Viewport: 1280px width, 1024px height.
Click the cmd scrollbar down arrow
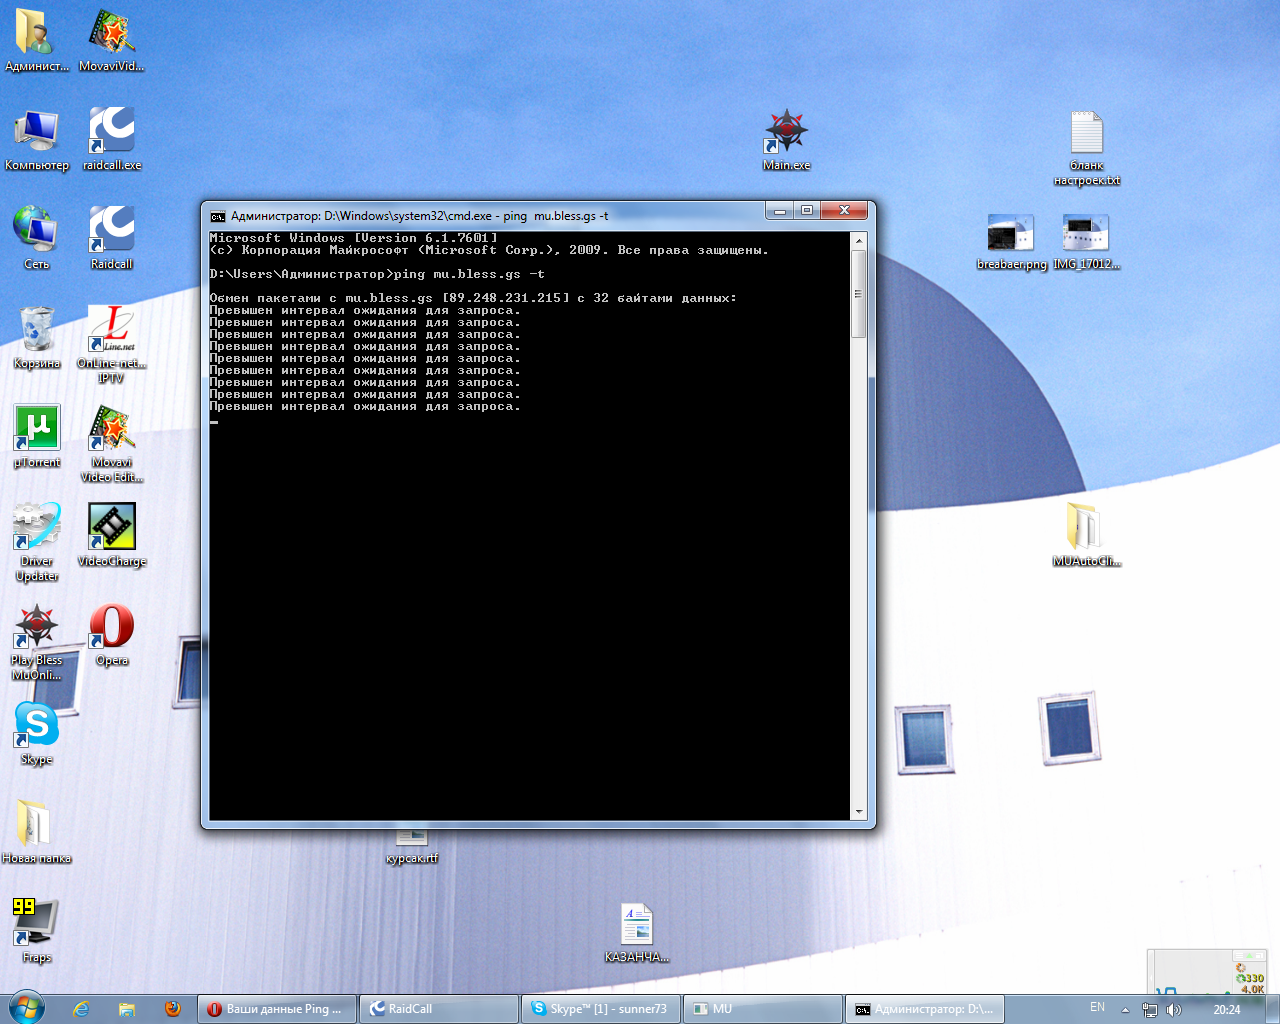click(x=859, y=812)
